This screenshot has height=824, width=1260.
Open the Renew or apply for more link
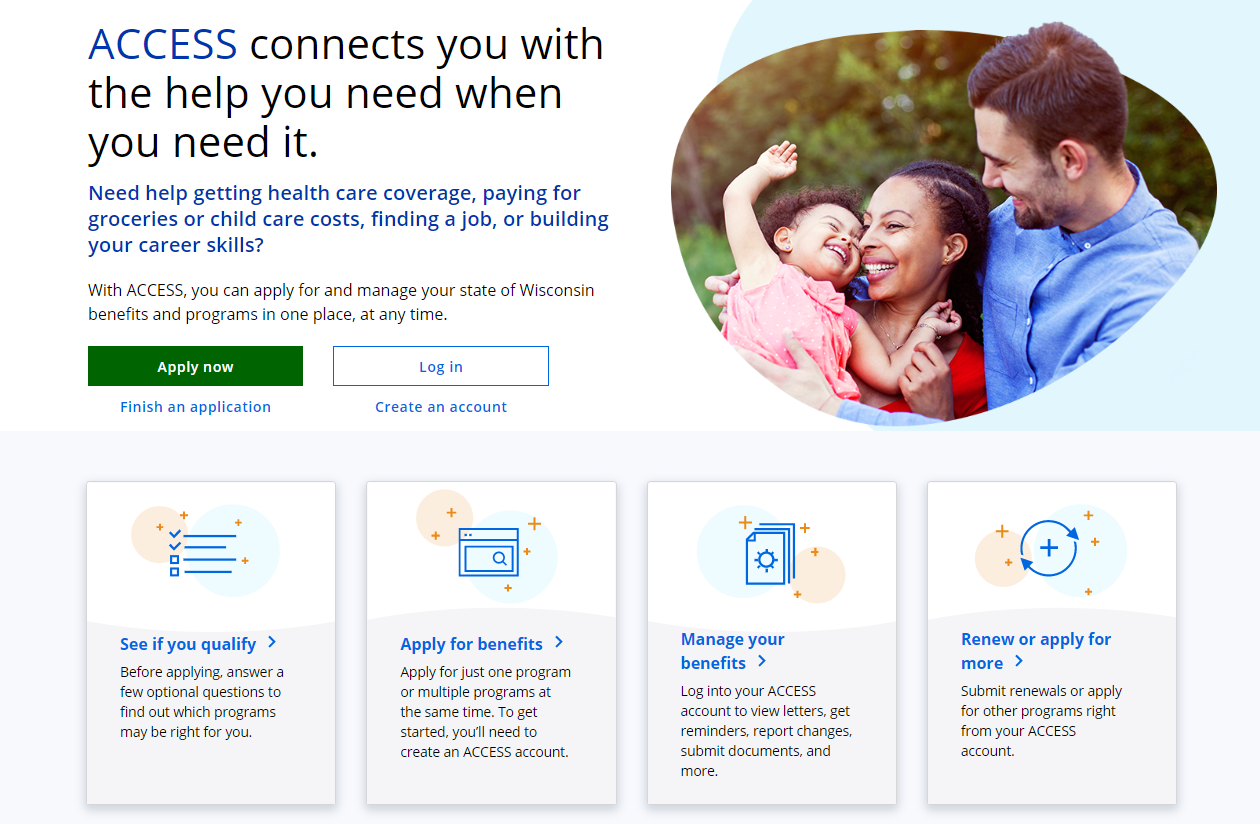tap(1036, 651)
